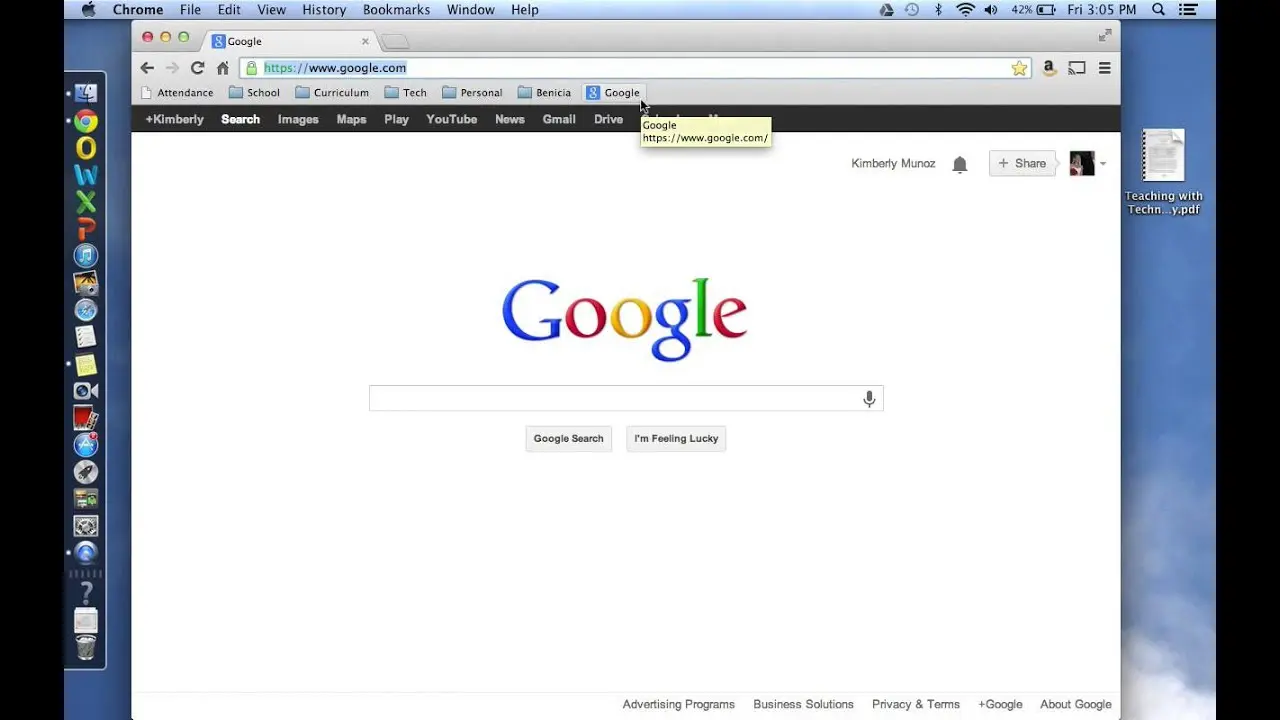Click the Amazon icon next to the omnibox
The height and width of the screenshot is (720, 1280).
point(1048,68)
